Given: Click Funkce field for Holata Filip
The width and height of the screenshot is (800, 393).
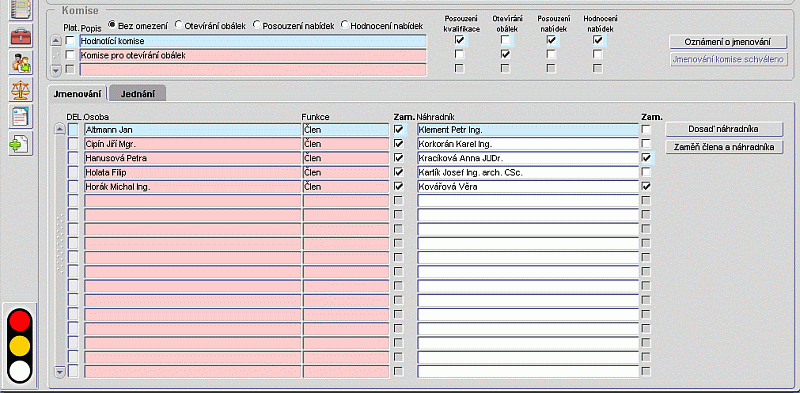Looking at the screenshot, I should pyautogui.click(x=346, y=173).
